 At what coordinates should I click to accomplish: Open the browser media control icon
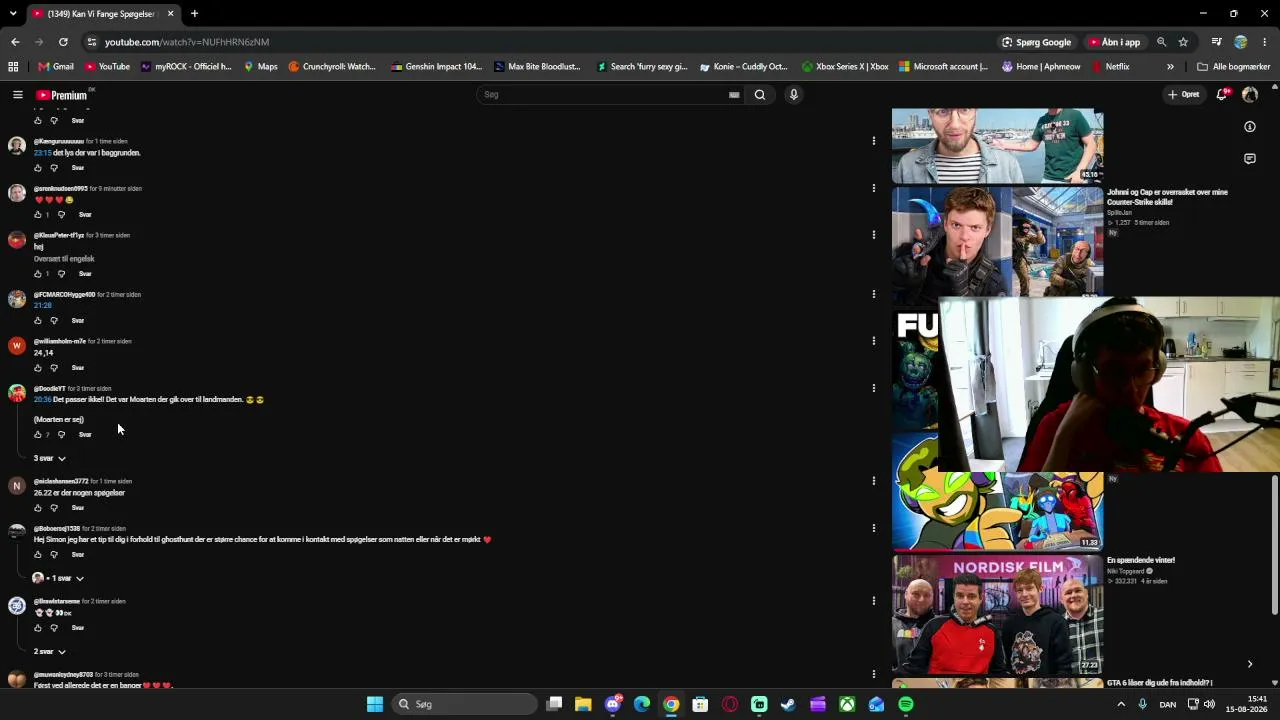(1216, 42)
